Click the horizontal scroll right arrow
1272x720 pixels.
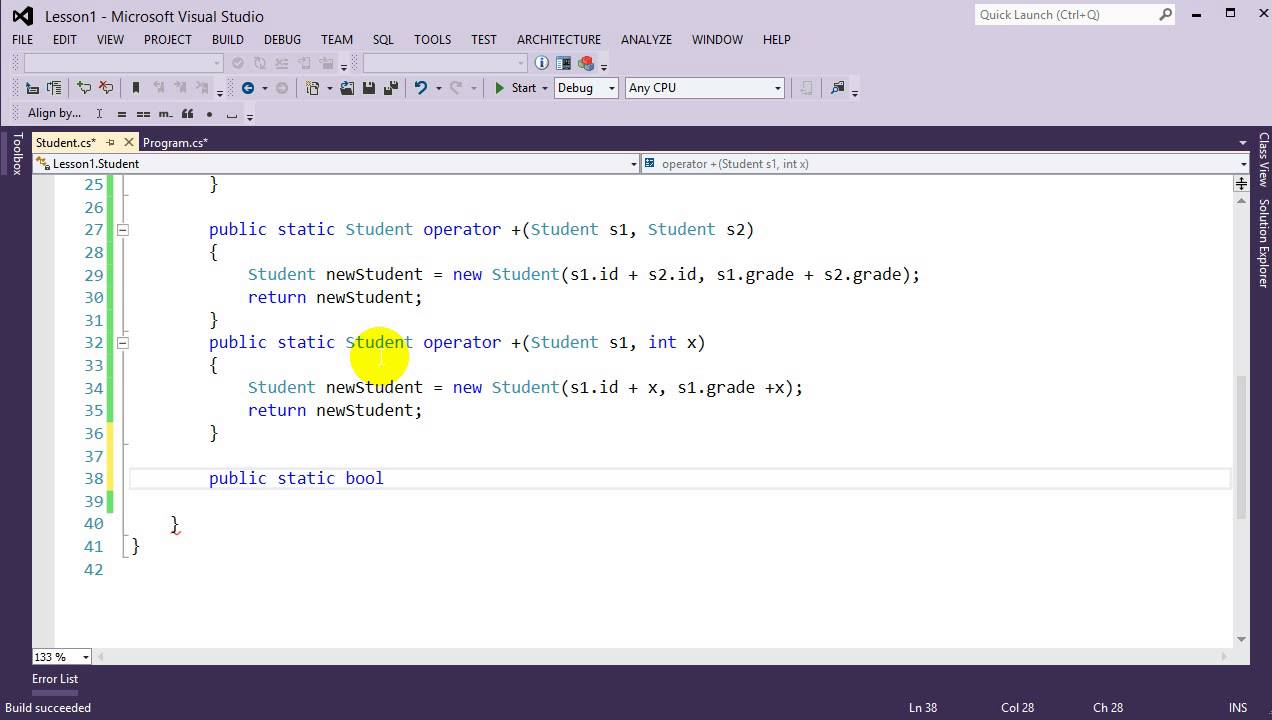[x=1225, y=657]
